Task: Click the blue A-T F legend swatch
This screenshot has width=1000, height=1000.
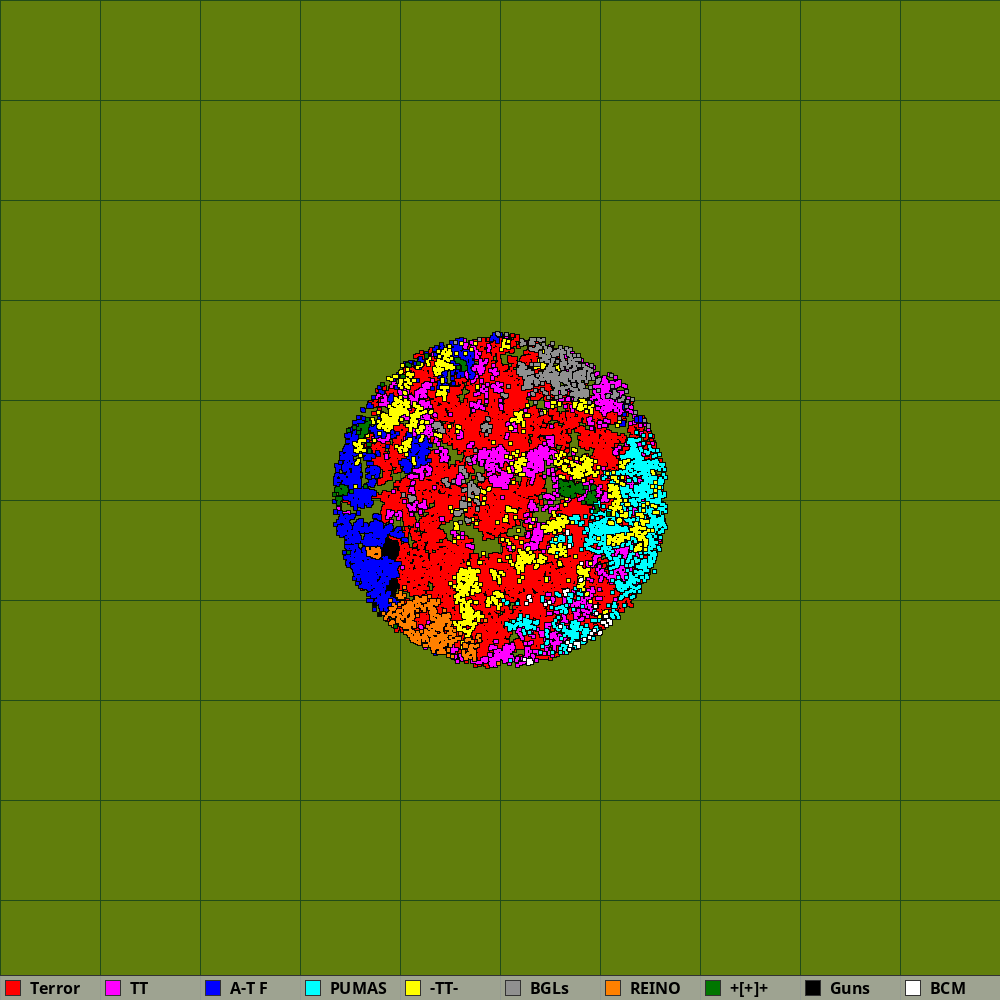Action: coord(213,988)
